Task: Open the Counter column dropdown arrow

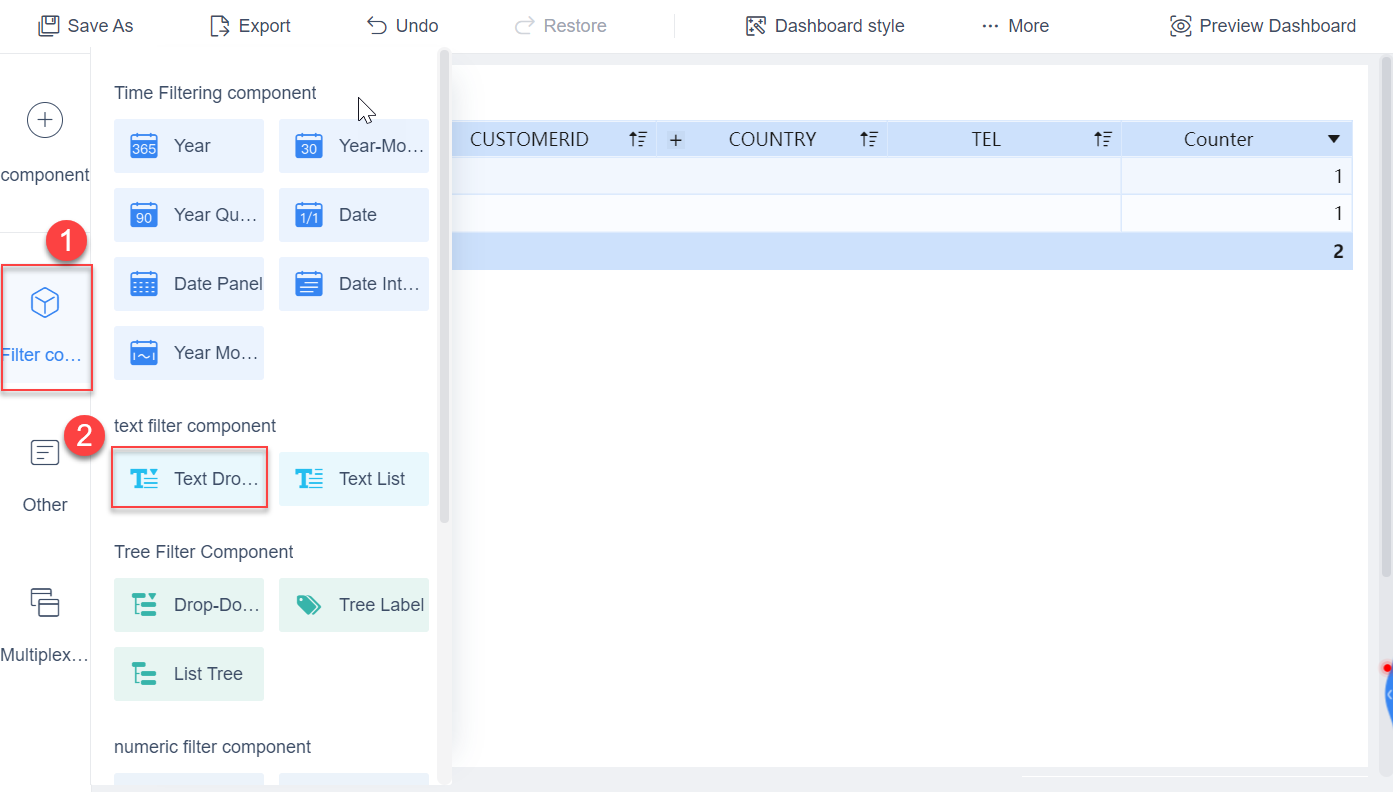Action: click(x=1334, y=140)
